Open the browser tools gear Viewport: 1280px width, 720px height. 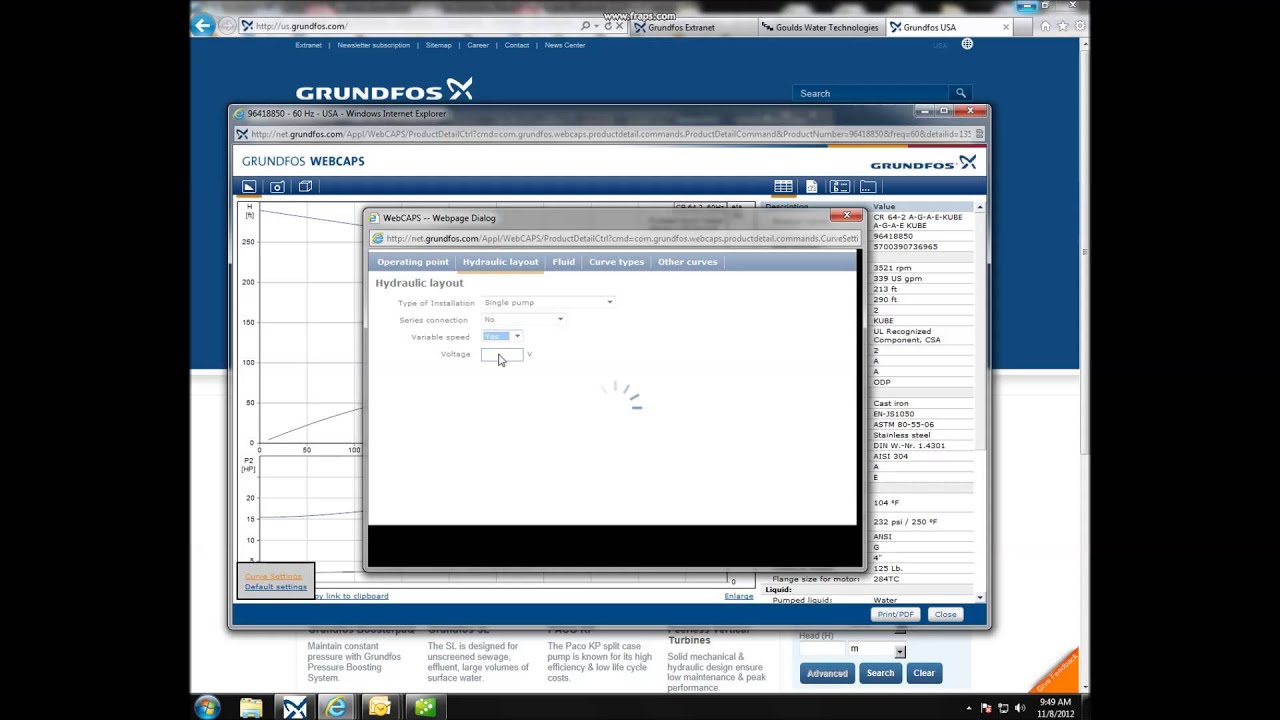[x=1079, y=27]
